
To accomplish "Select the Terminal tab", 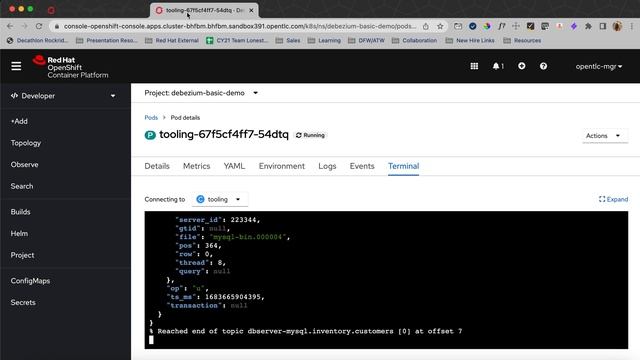I will (x=404, y=166).
